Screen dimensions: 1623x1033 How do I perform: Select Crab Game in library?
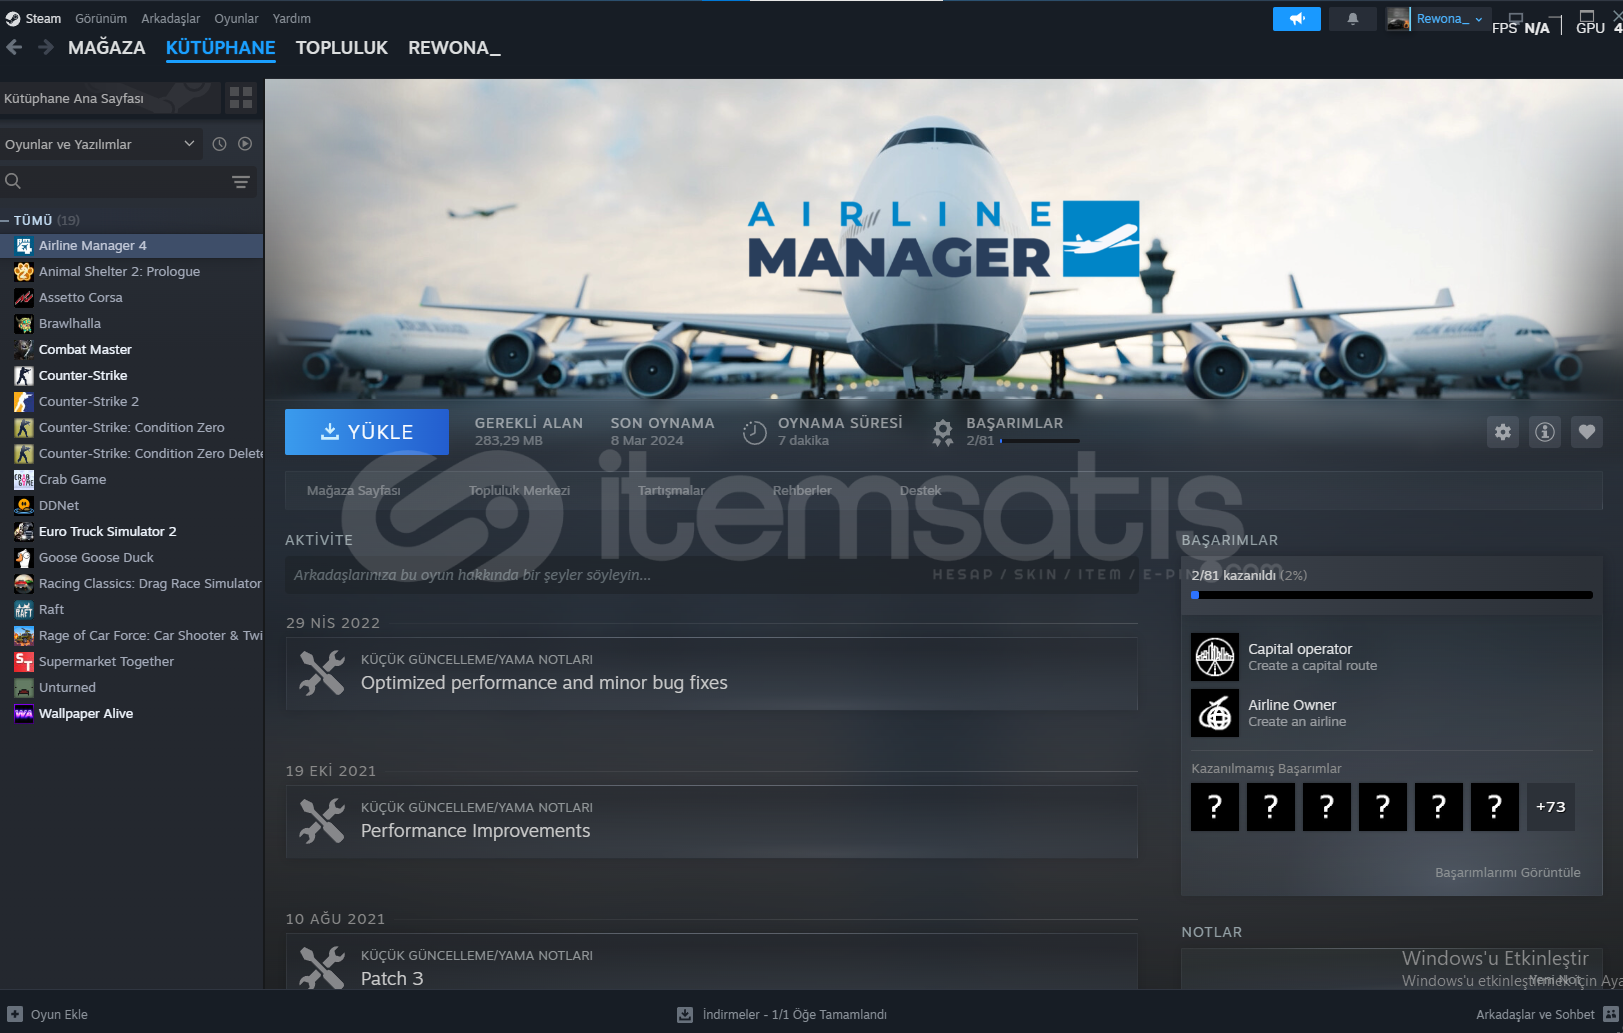coord(131,479)
